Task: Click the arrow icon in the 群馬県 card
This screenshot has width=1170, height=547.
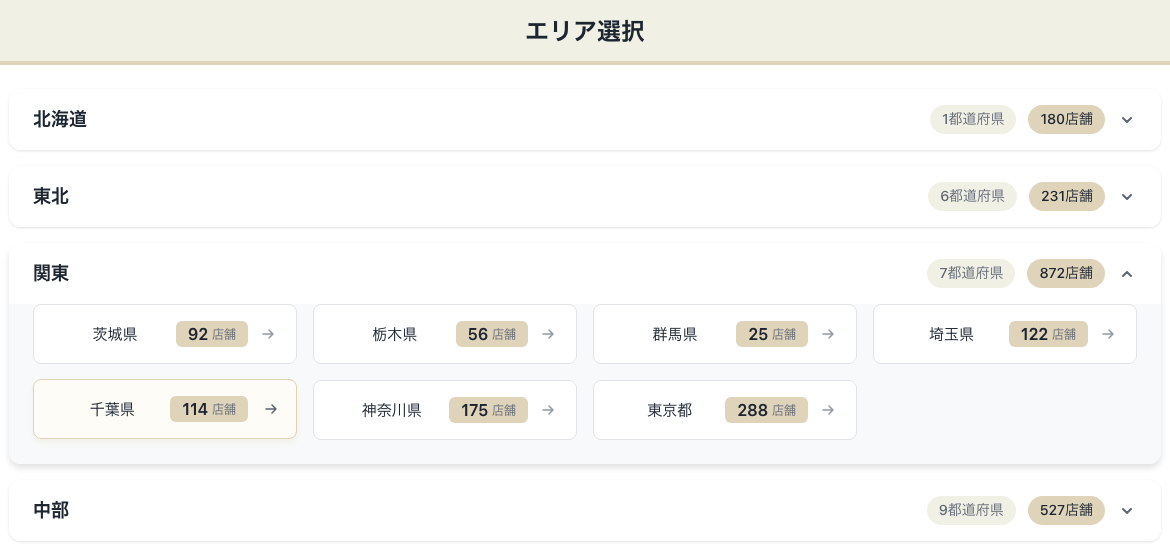Action: pyautogui.click(x=828, y=334)
